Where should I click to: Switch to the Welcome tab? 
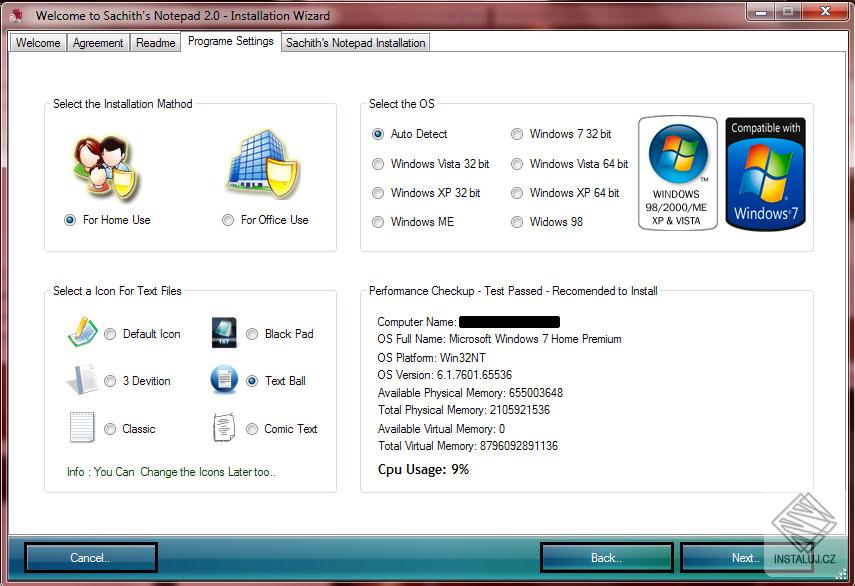click(38, 43)
